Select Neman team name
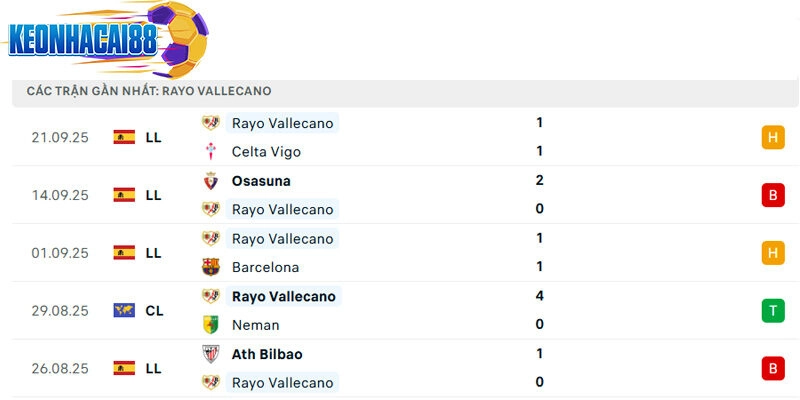 [x=255, y=325]
